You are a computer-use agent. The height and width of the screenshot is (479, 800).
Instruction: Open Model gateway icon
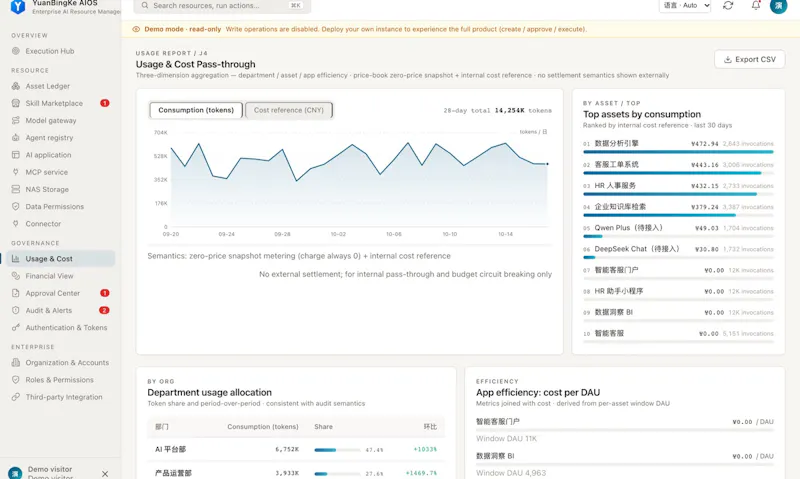coord(16,120)
